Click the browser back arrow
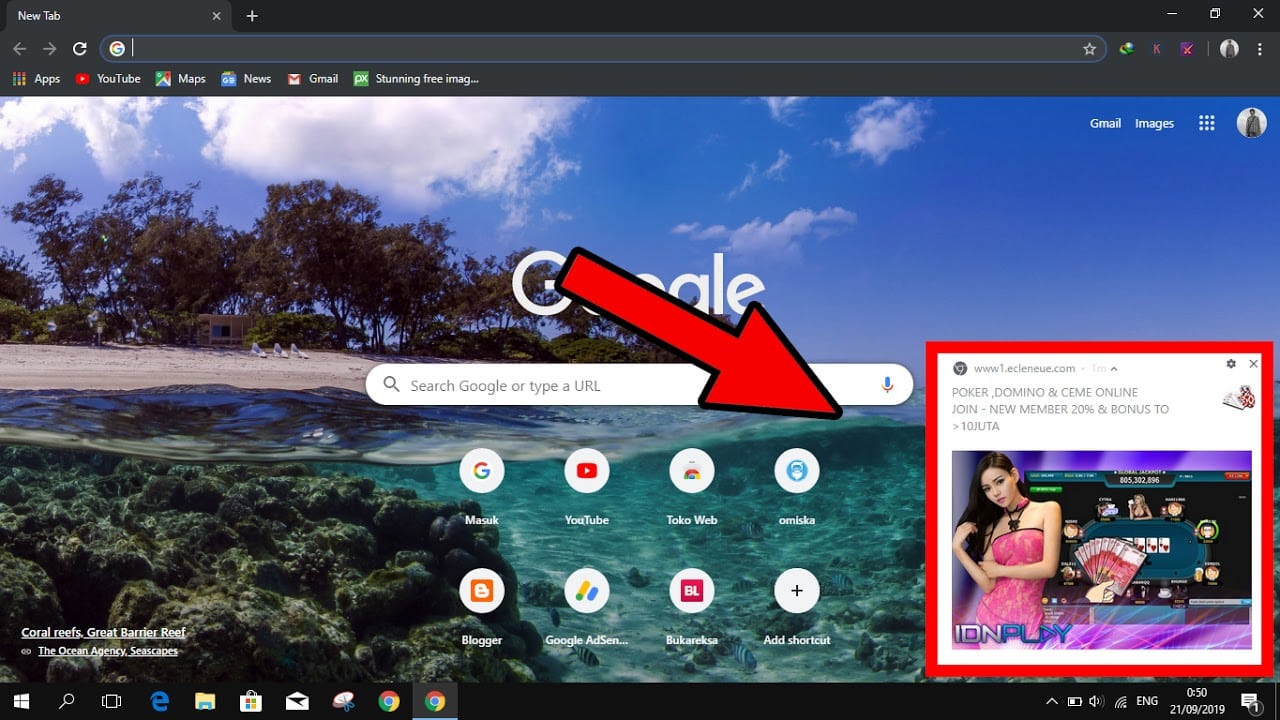The width and height of the screenshot is (1280, 720). (x=19, y=49)
